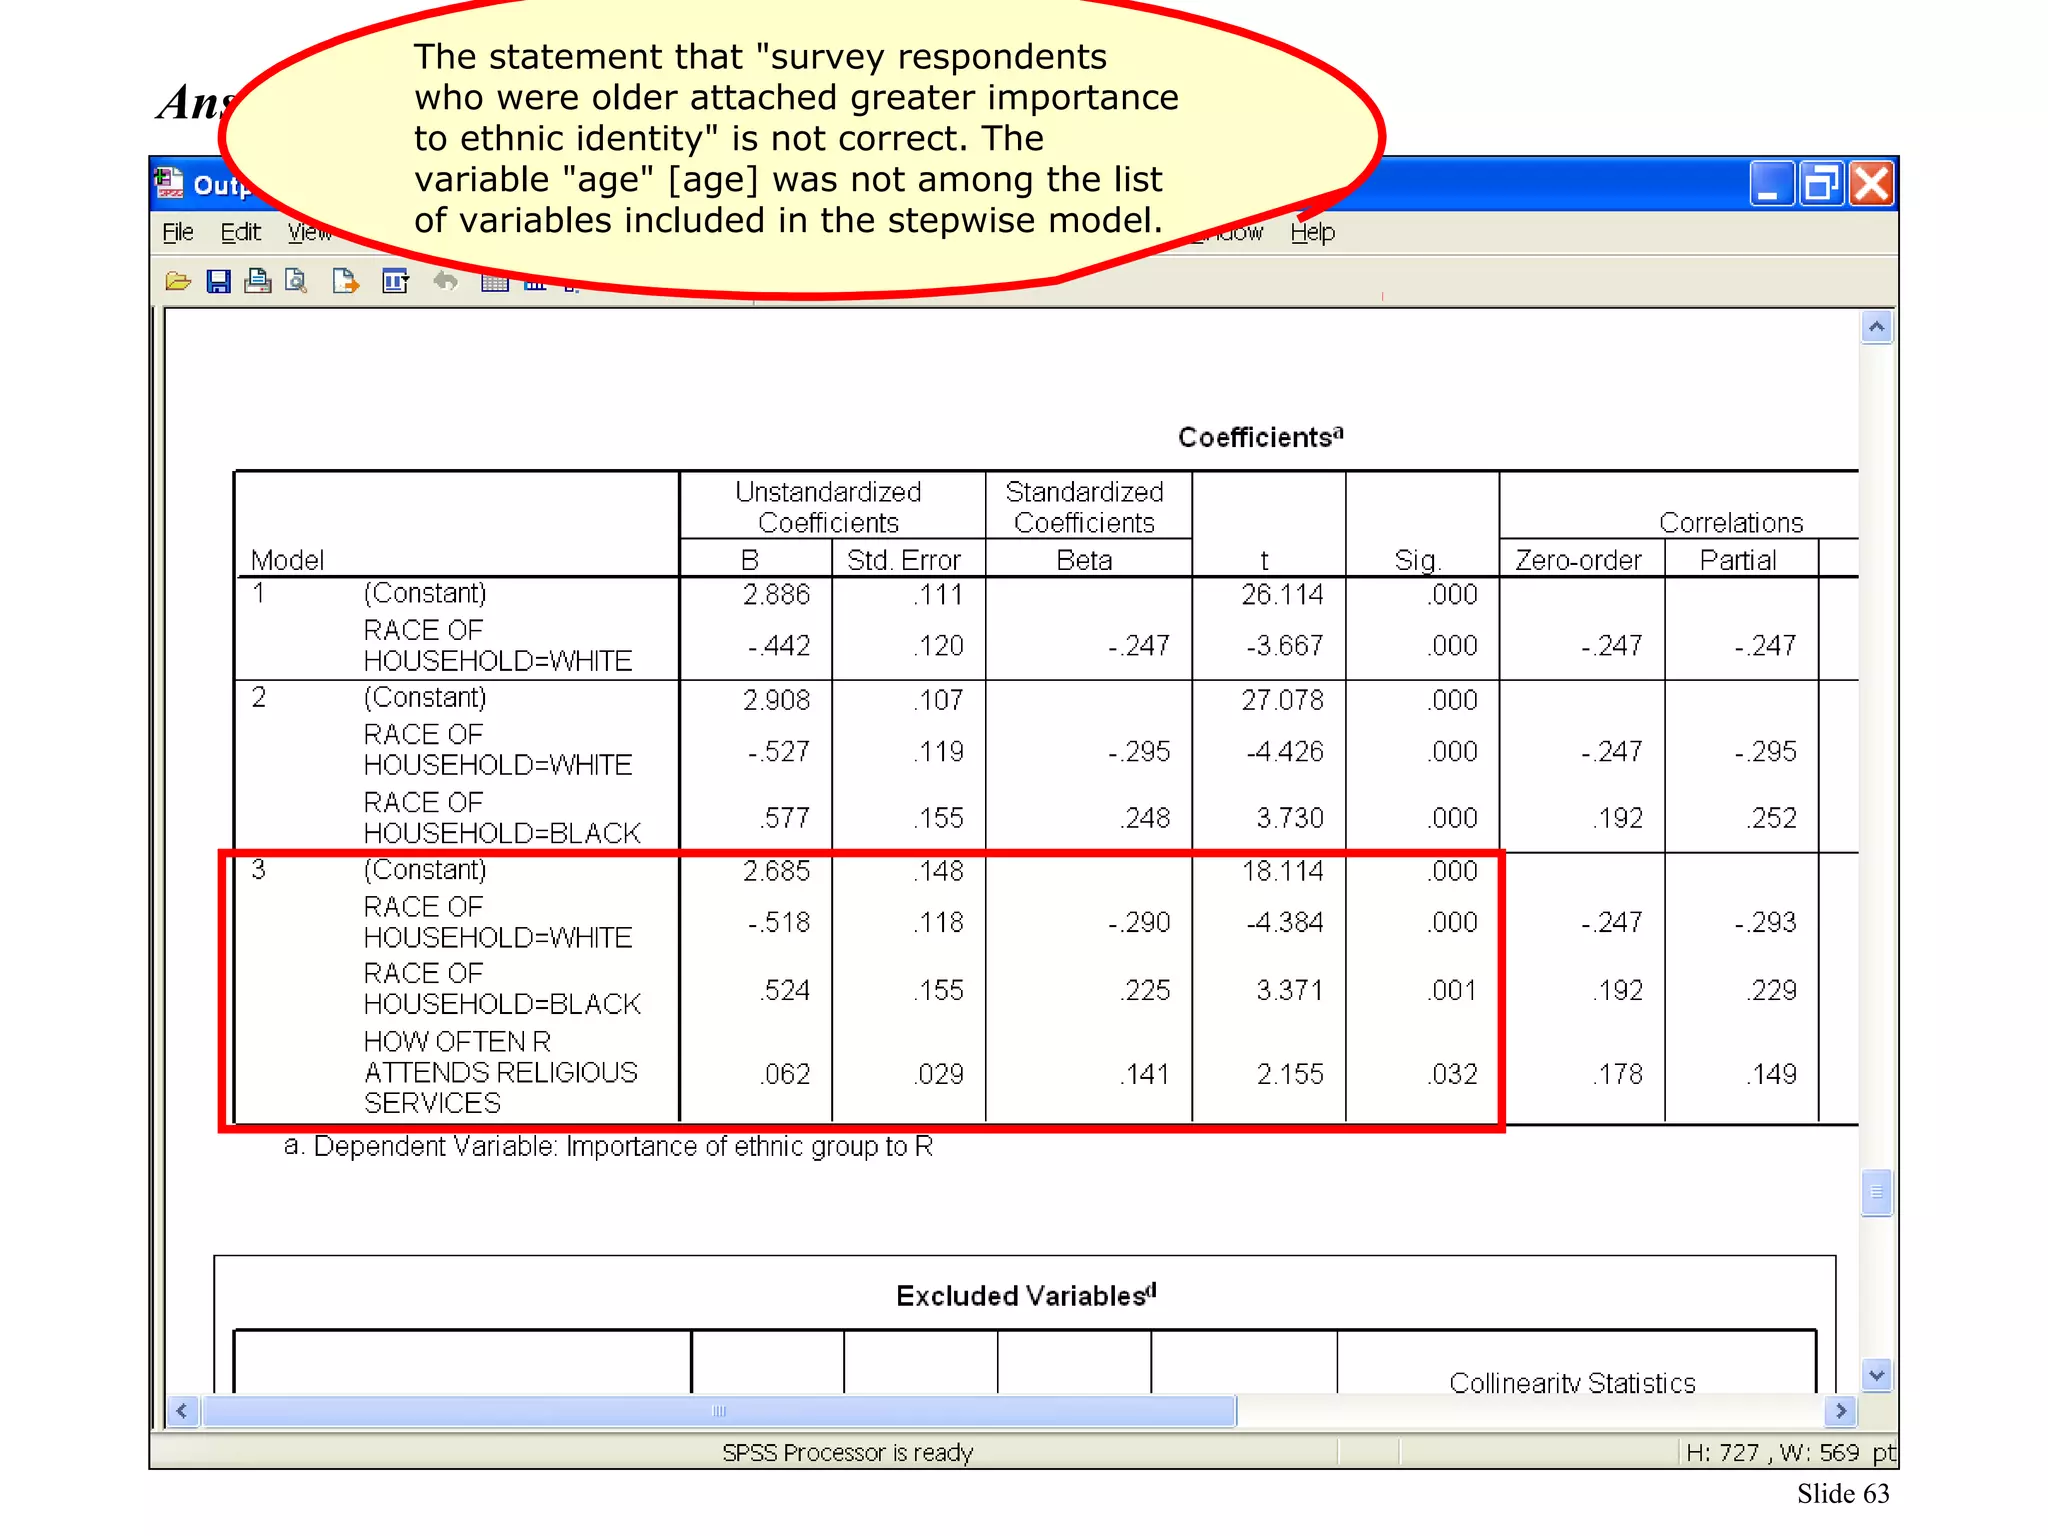
Task: Open the View menu
Action: [x=309, y=232]
